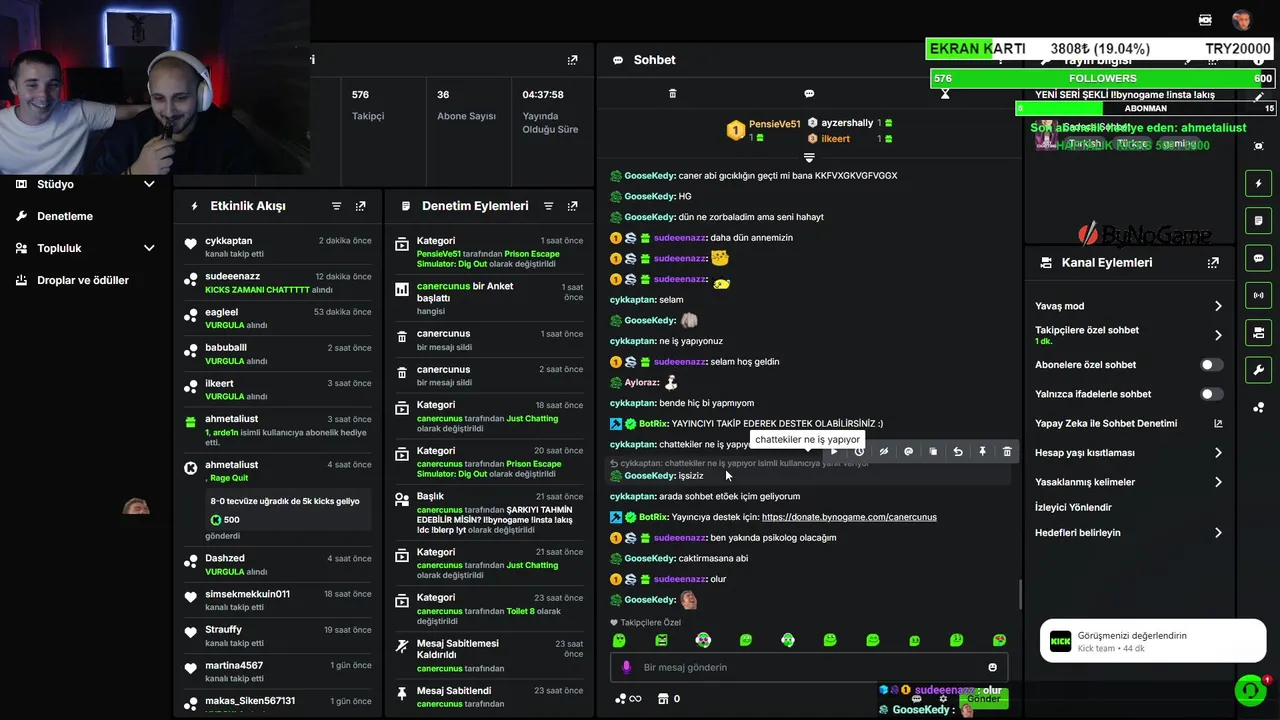Click babuballl entry in Etkinlik Akışı

pyautogui.click(x=278, y=354)
